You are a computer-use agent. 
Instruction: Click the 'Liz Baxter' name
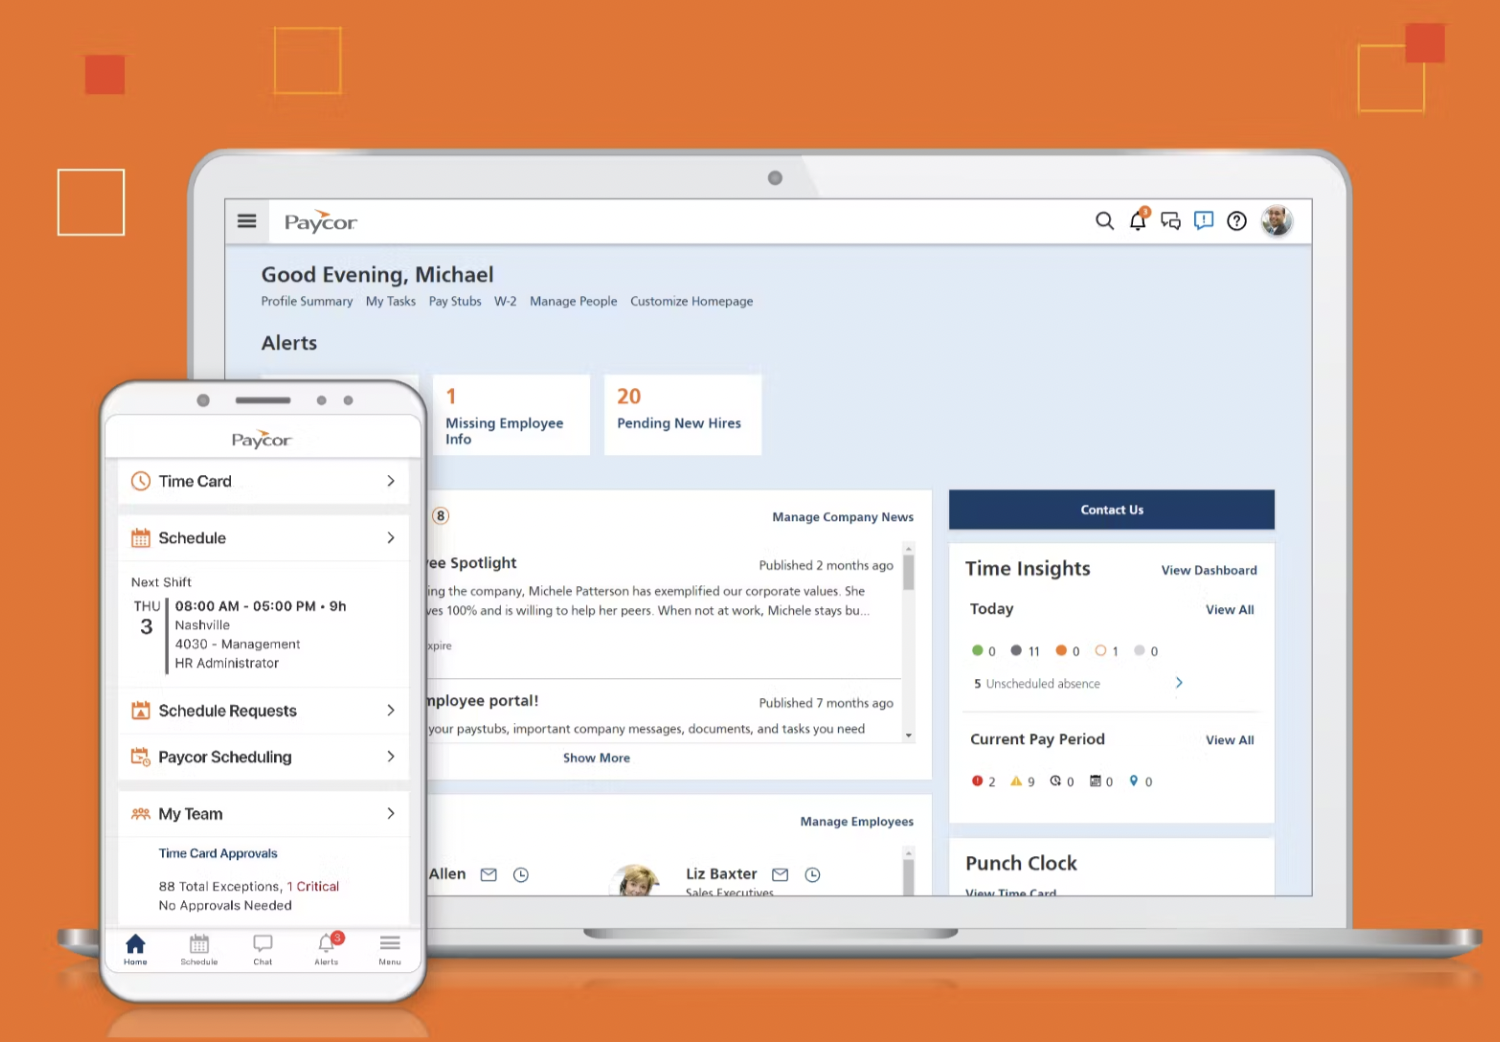[721, 874]
